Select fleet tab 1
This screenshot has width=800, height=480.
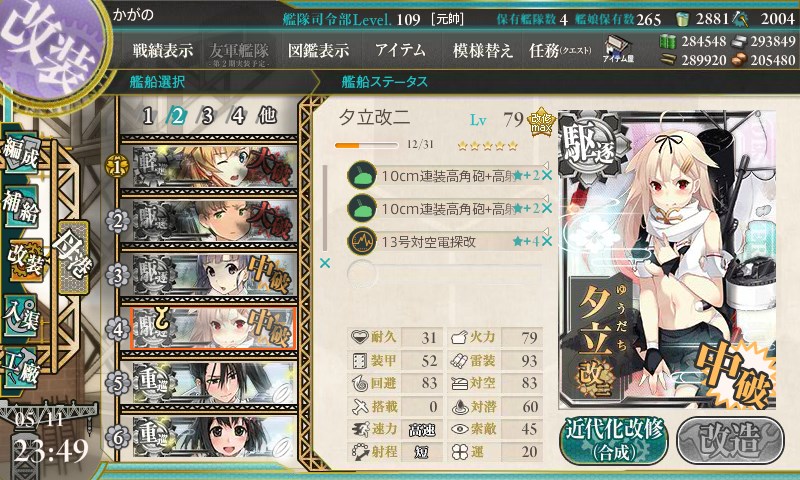tap(148, 116)
